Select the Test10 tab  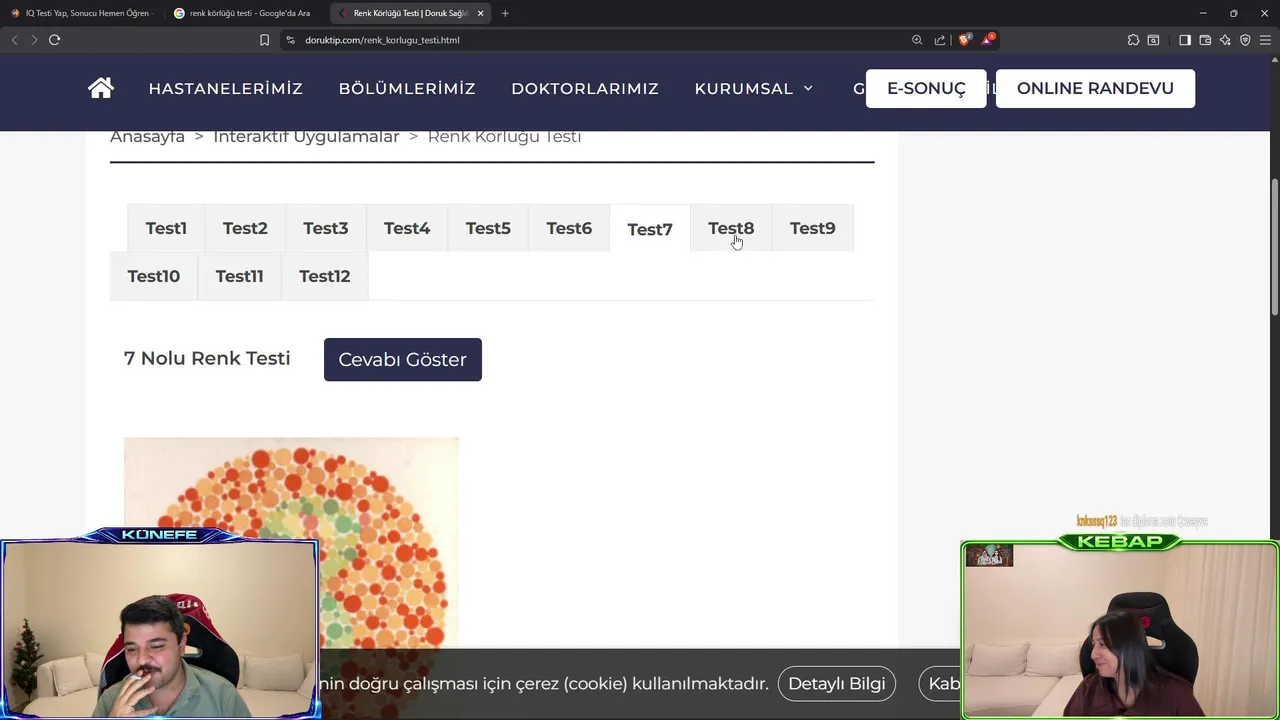pos(154,276)
